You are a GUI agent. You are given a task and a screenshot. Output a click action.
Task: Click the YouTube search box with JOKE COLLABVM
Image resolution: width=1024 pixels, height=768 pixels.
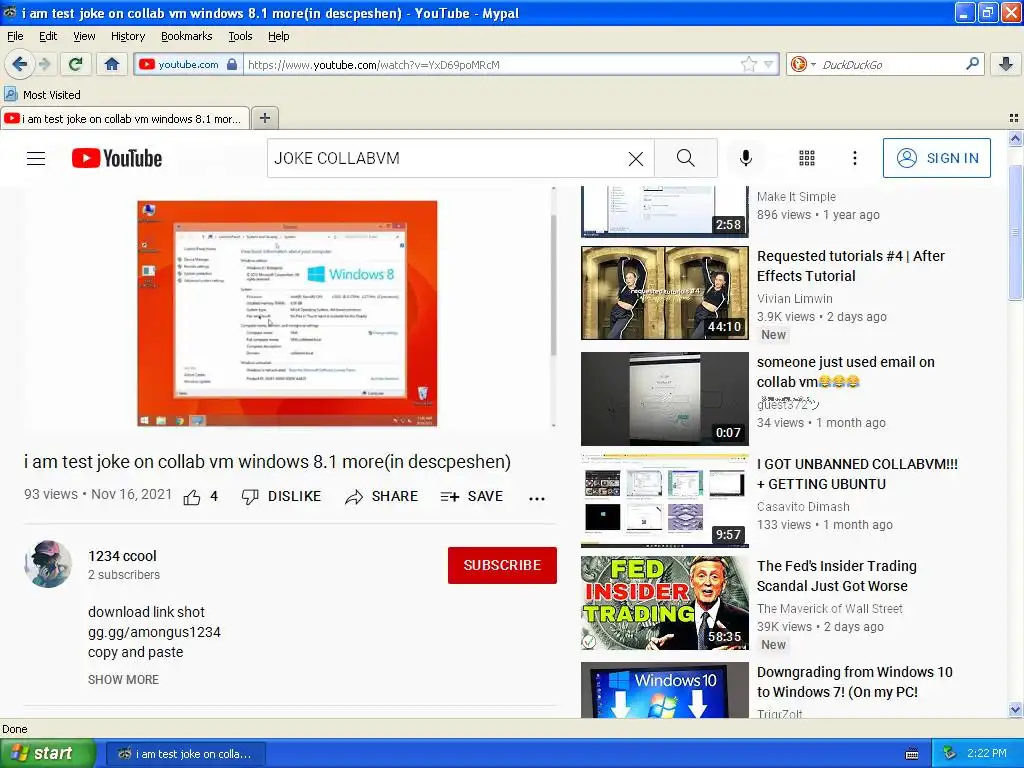(446, 158)
